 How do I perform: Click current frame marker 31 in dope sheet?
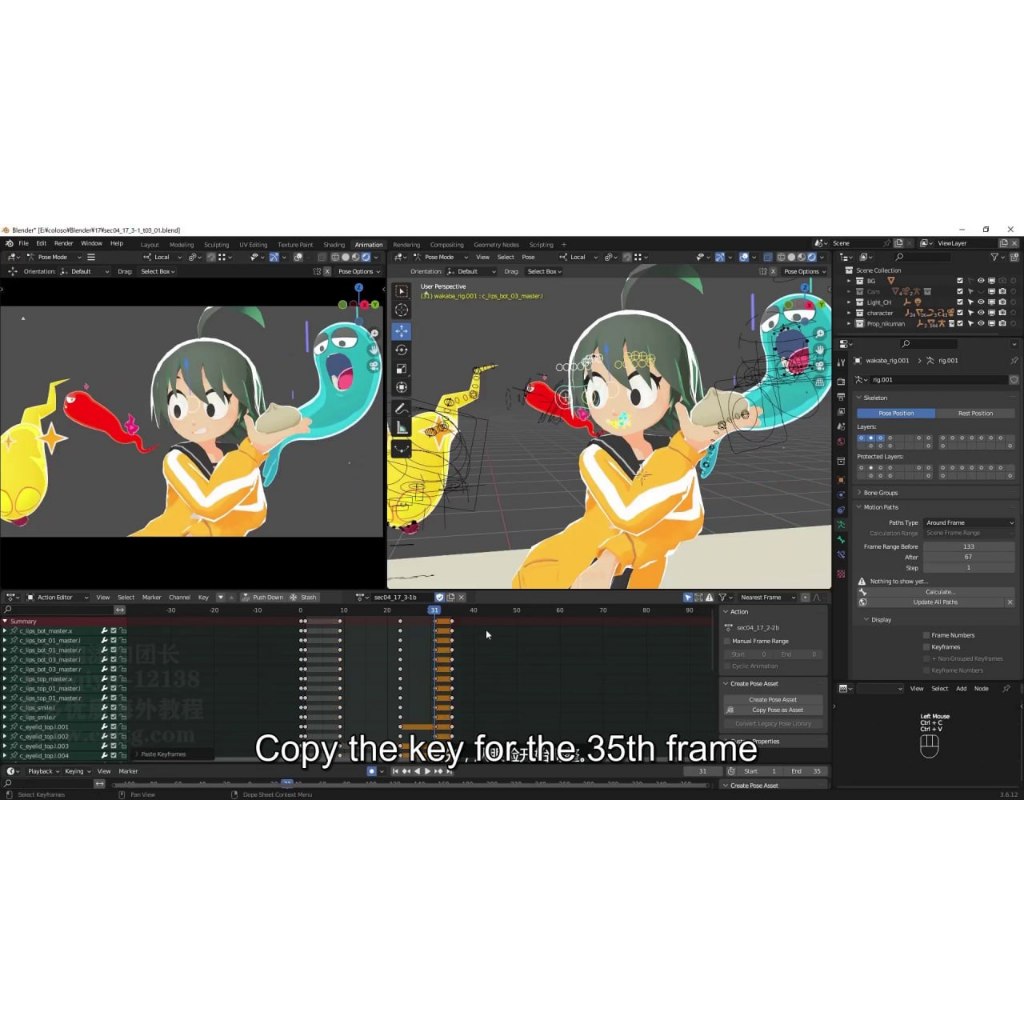434,610
